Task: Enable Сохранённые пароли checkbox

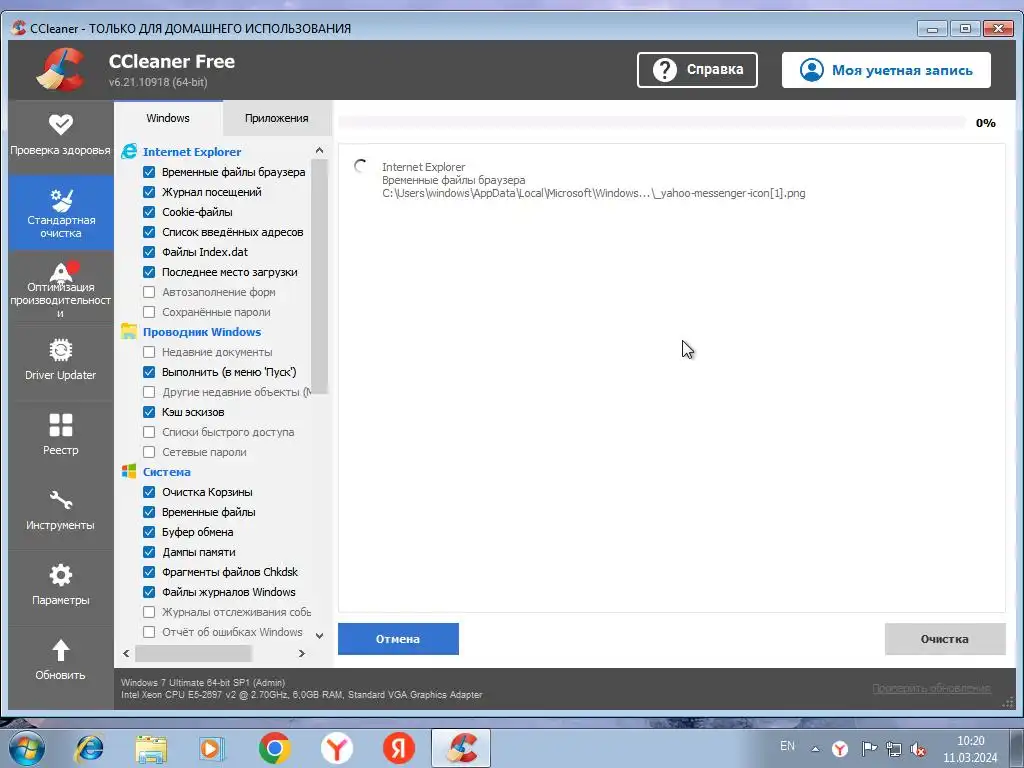Action: click(149, 312)
